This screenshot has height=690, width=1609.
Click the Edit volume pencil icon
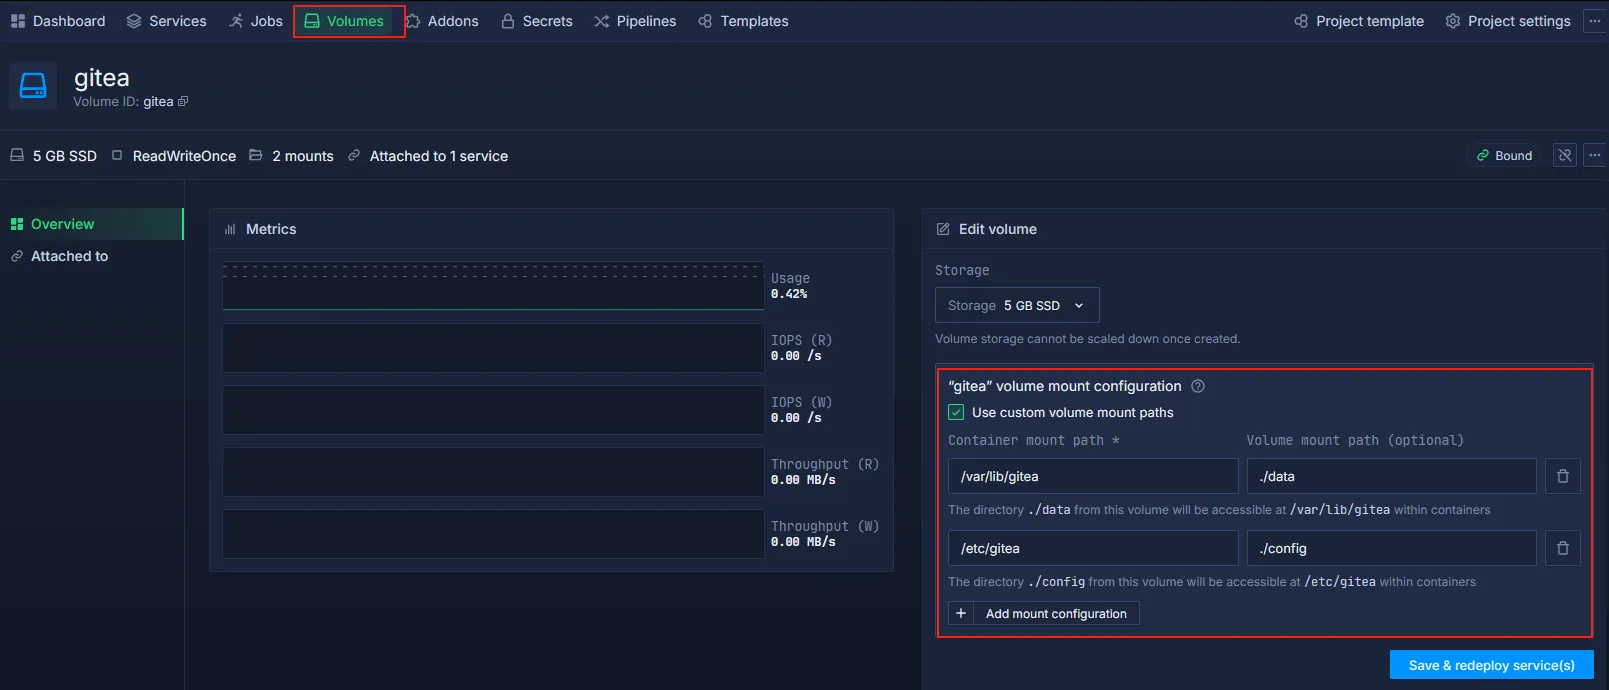(x=942, y=229)
